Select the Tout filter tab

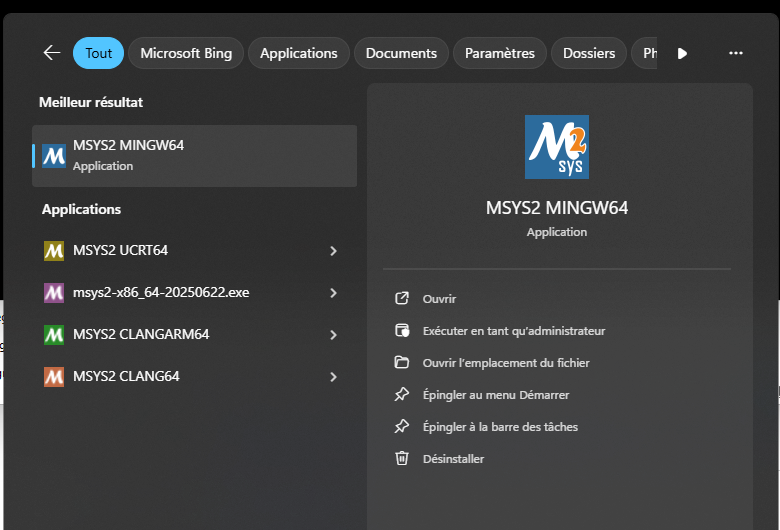[98, 53]
